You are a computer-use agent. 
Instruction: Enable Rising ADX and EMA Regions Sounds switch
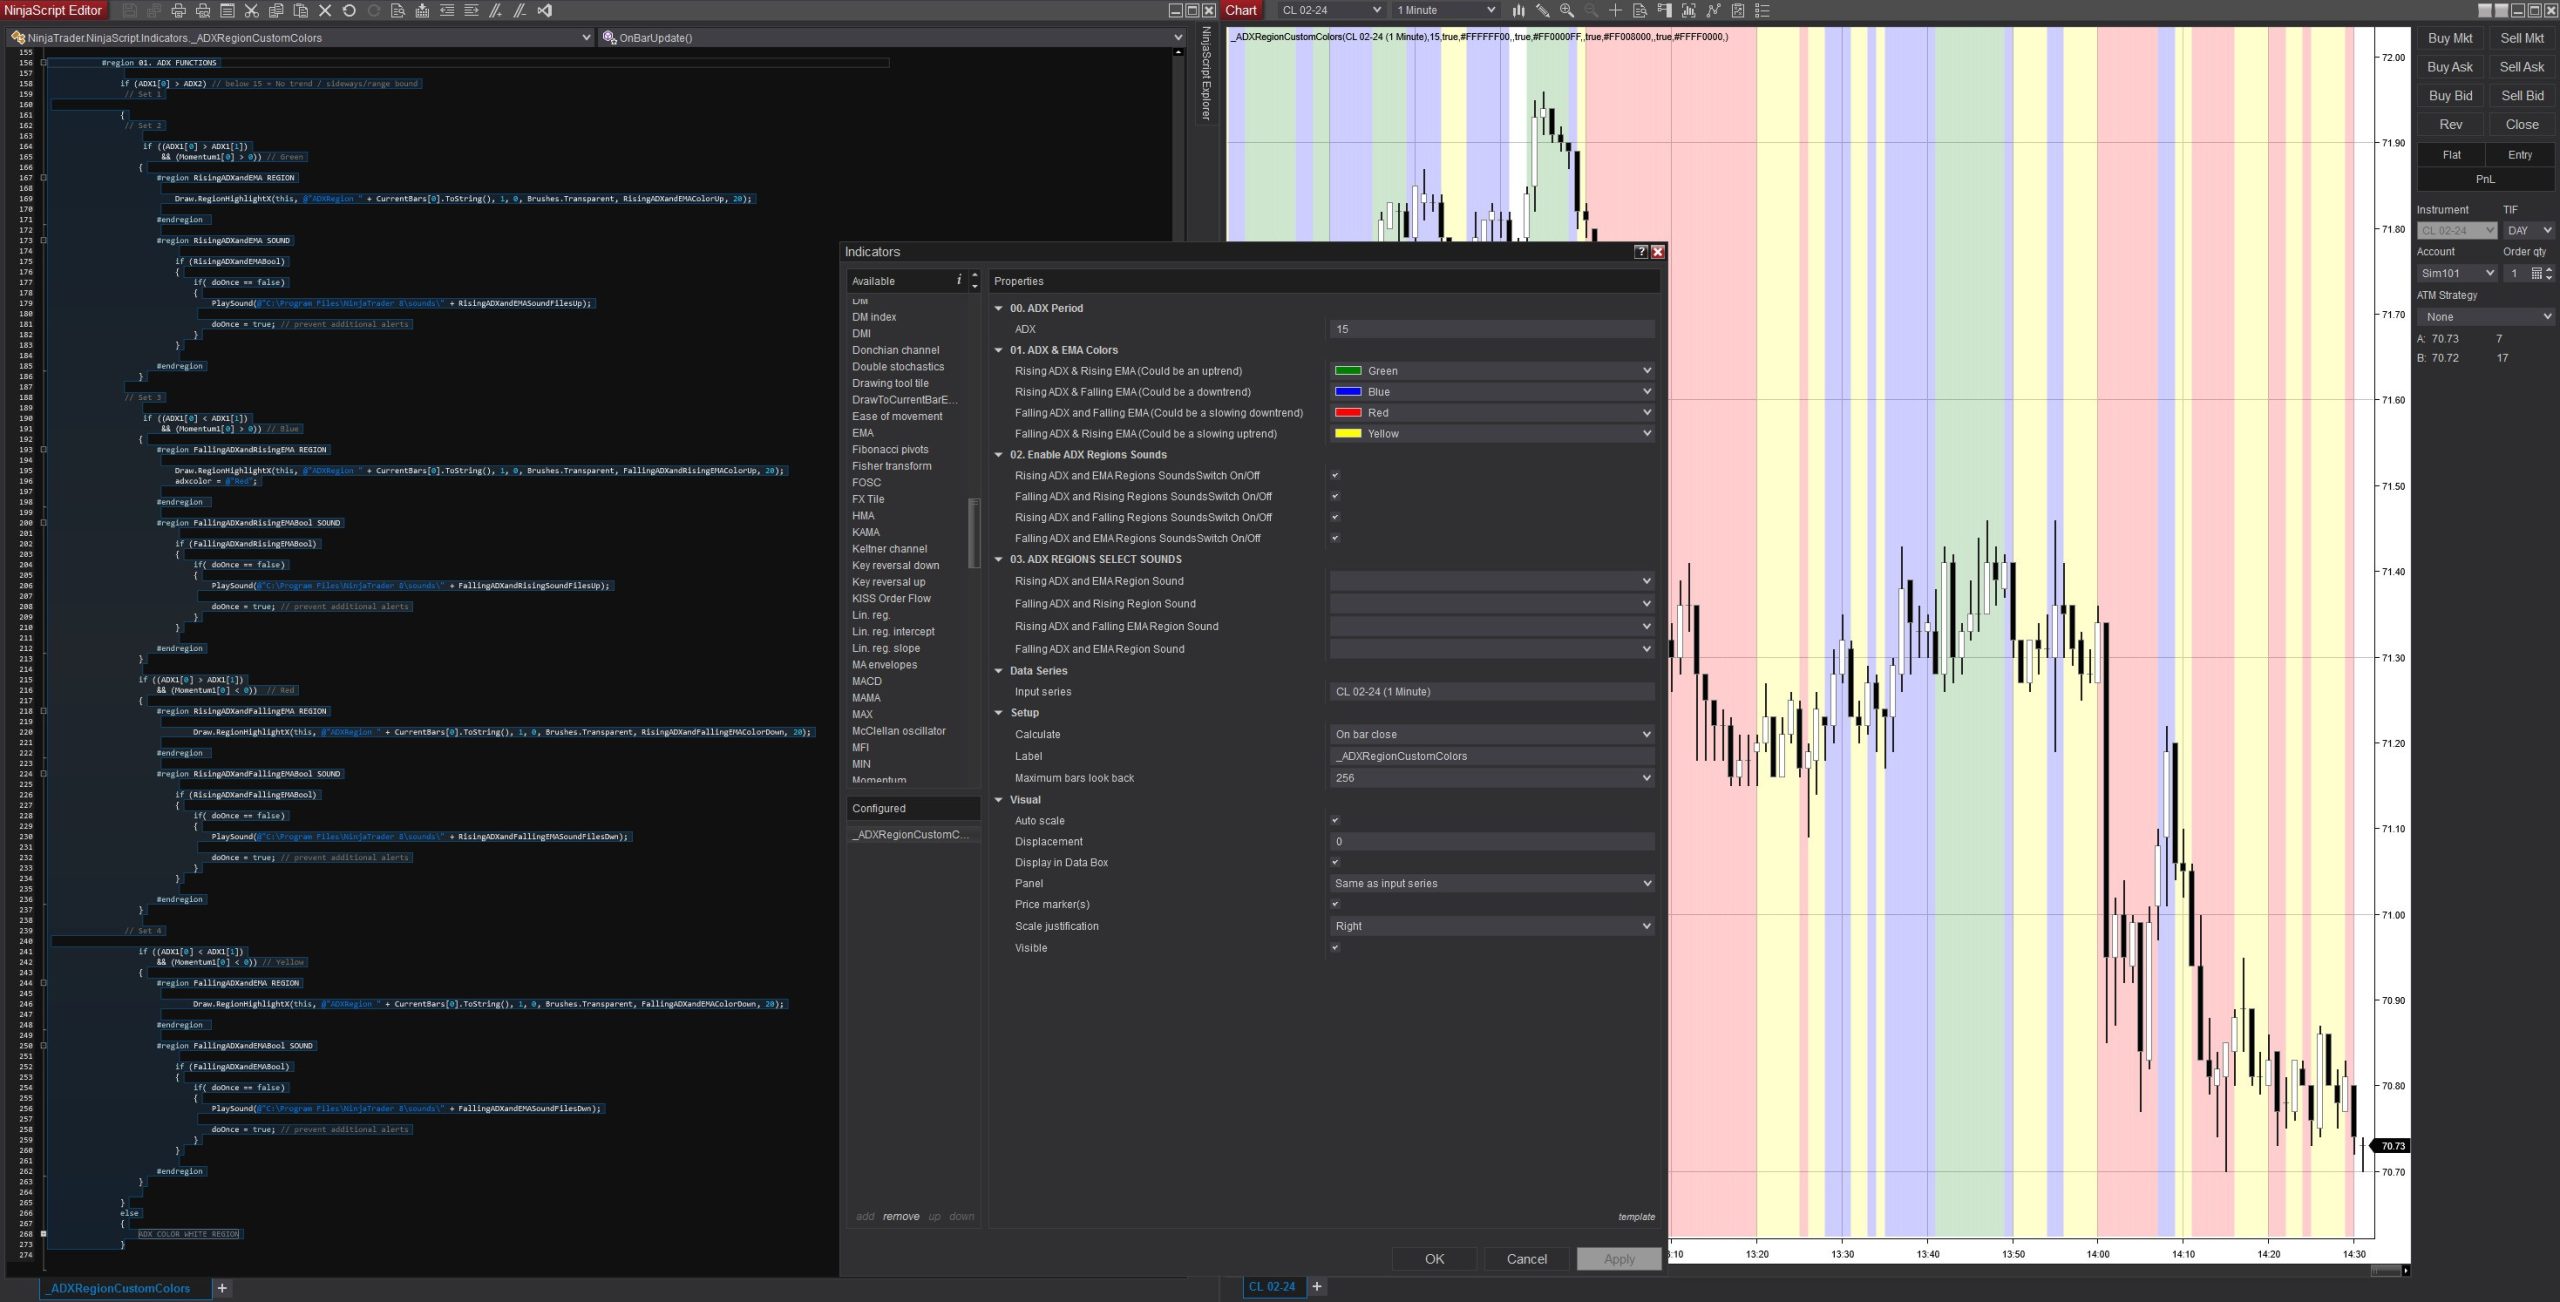click(x=1335, y=475)
